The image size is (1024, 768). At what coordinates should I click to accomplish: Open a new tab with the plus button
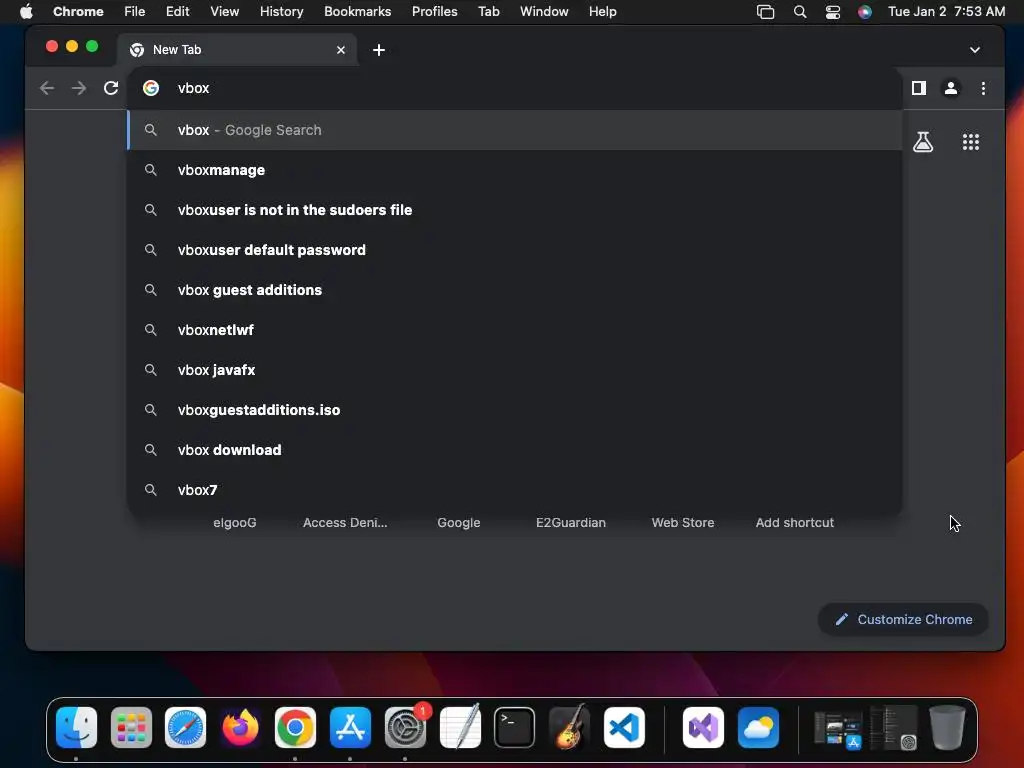coord(379,50)
